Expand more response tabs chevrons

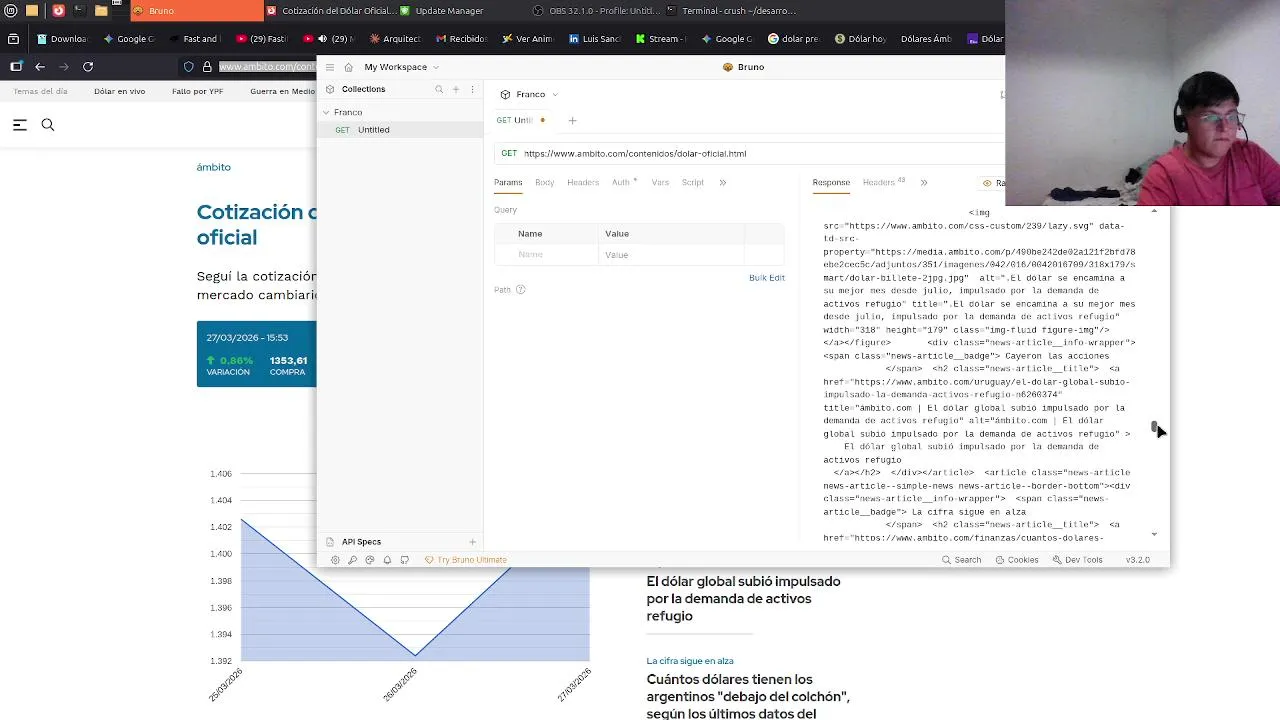click(924, 182)
